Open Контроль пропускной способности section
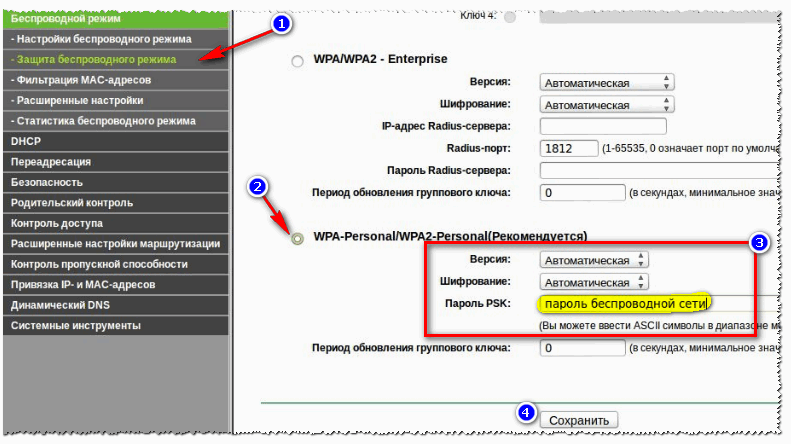 [116, 264]
